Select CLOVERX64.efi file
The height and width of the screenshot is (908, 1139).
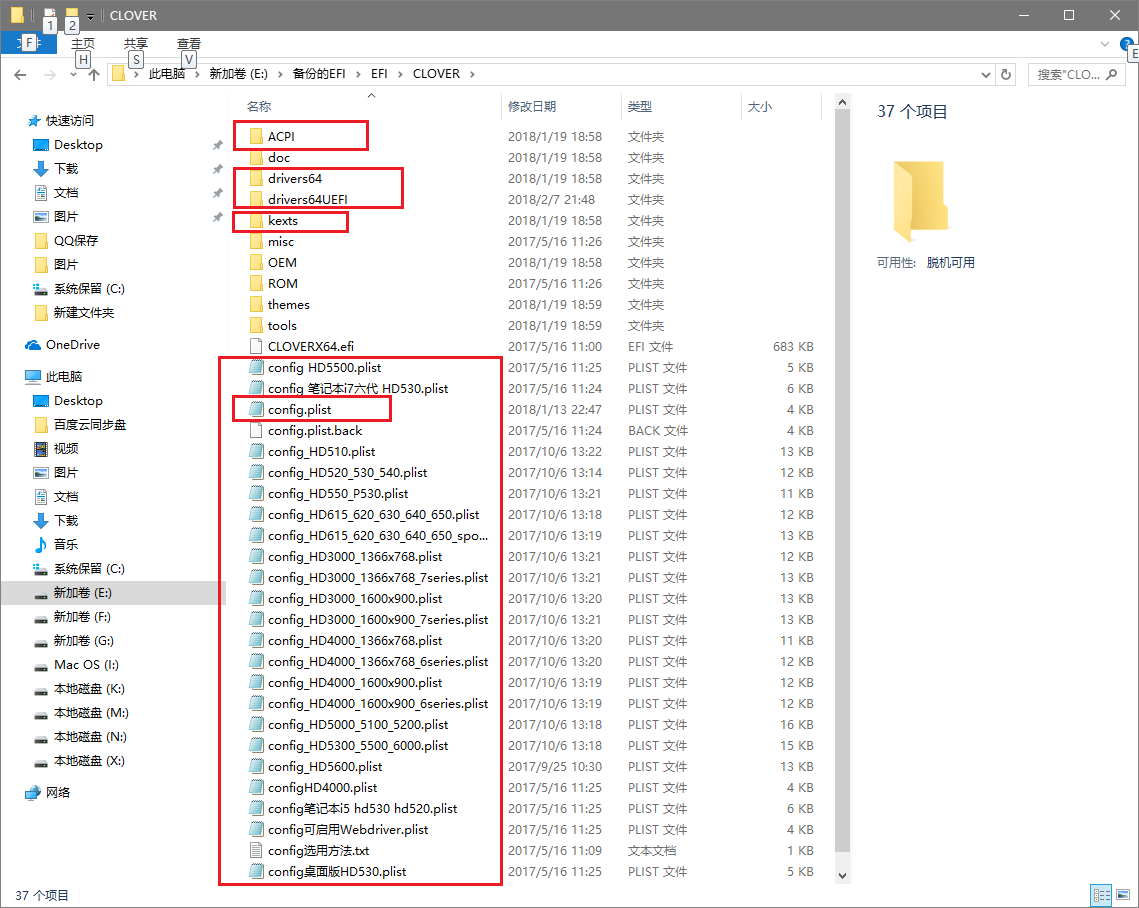(x=311, y=347)
